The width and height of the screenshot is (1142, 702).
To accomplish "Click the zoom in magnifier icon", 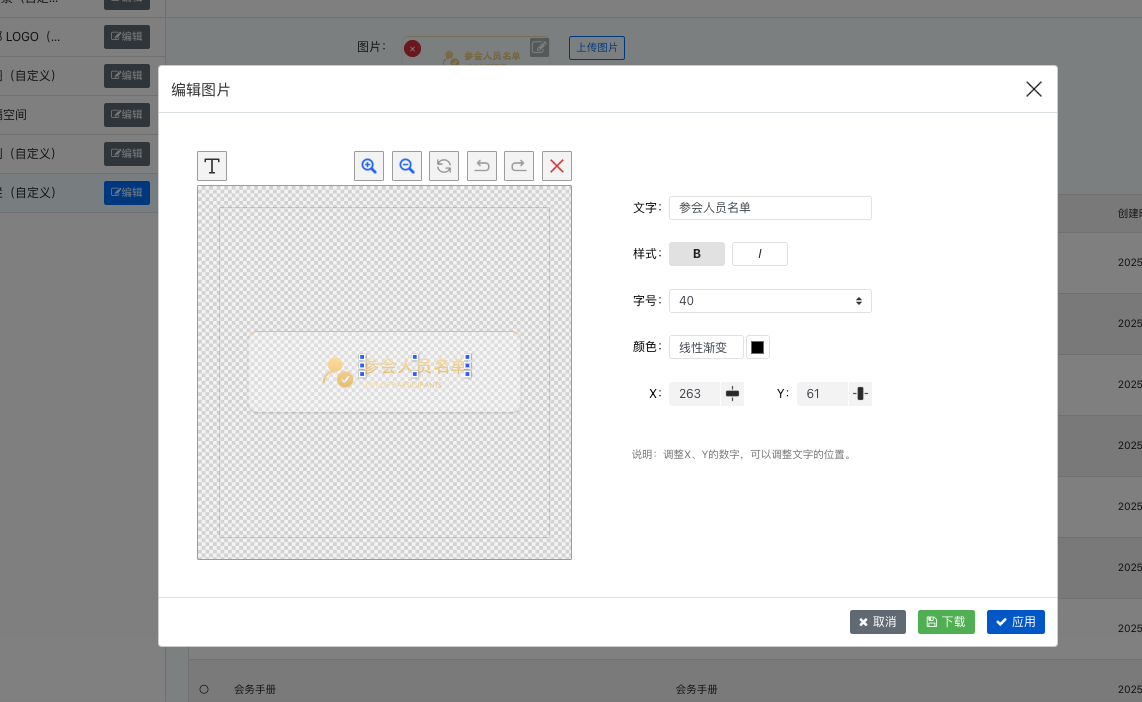I will coord(369,166).
